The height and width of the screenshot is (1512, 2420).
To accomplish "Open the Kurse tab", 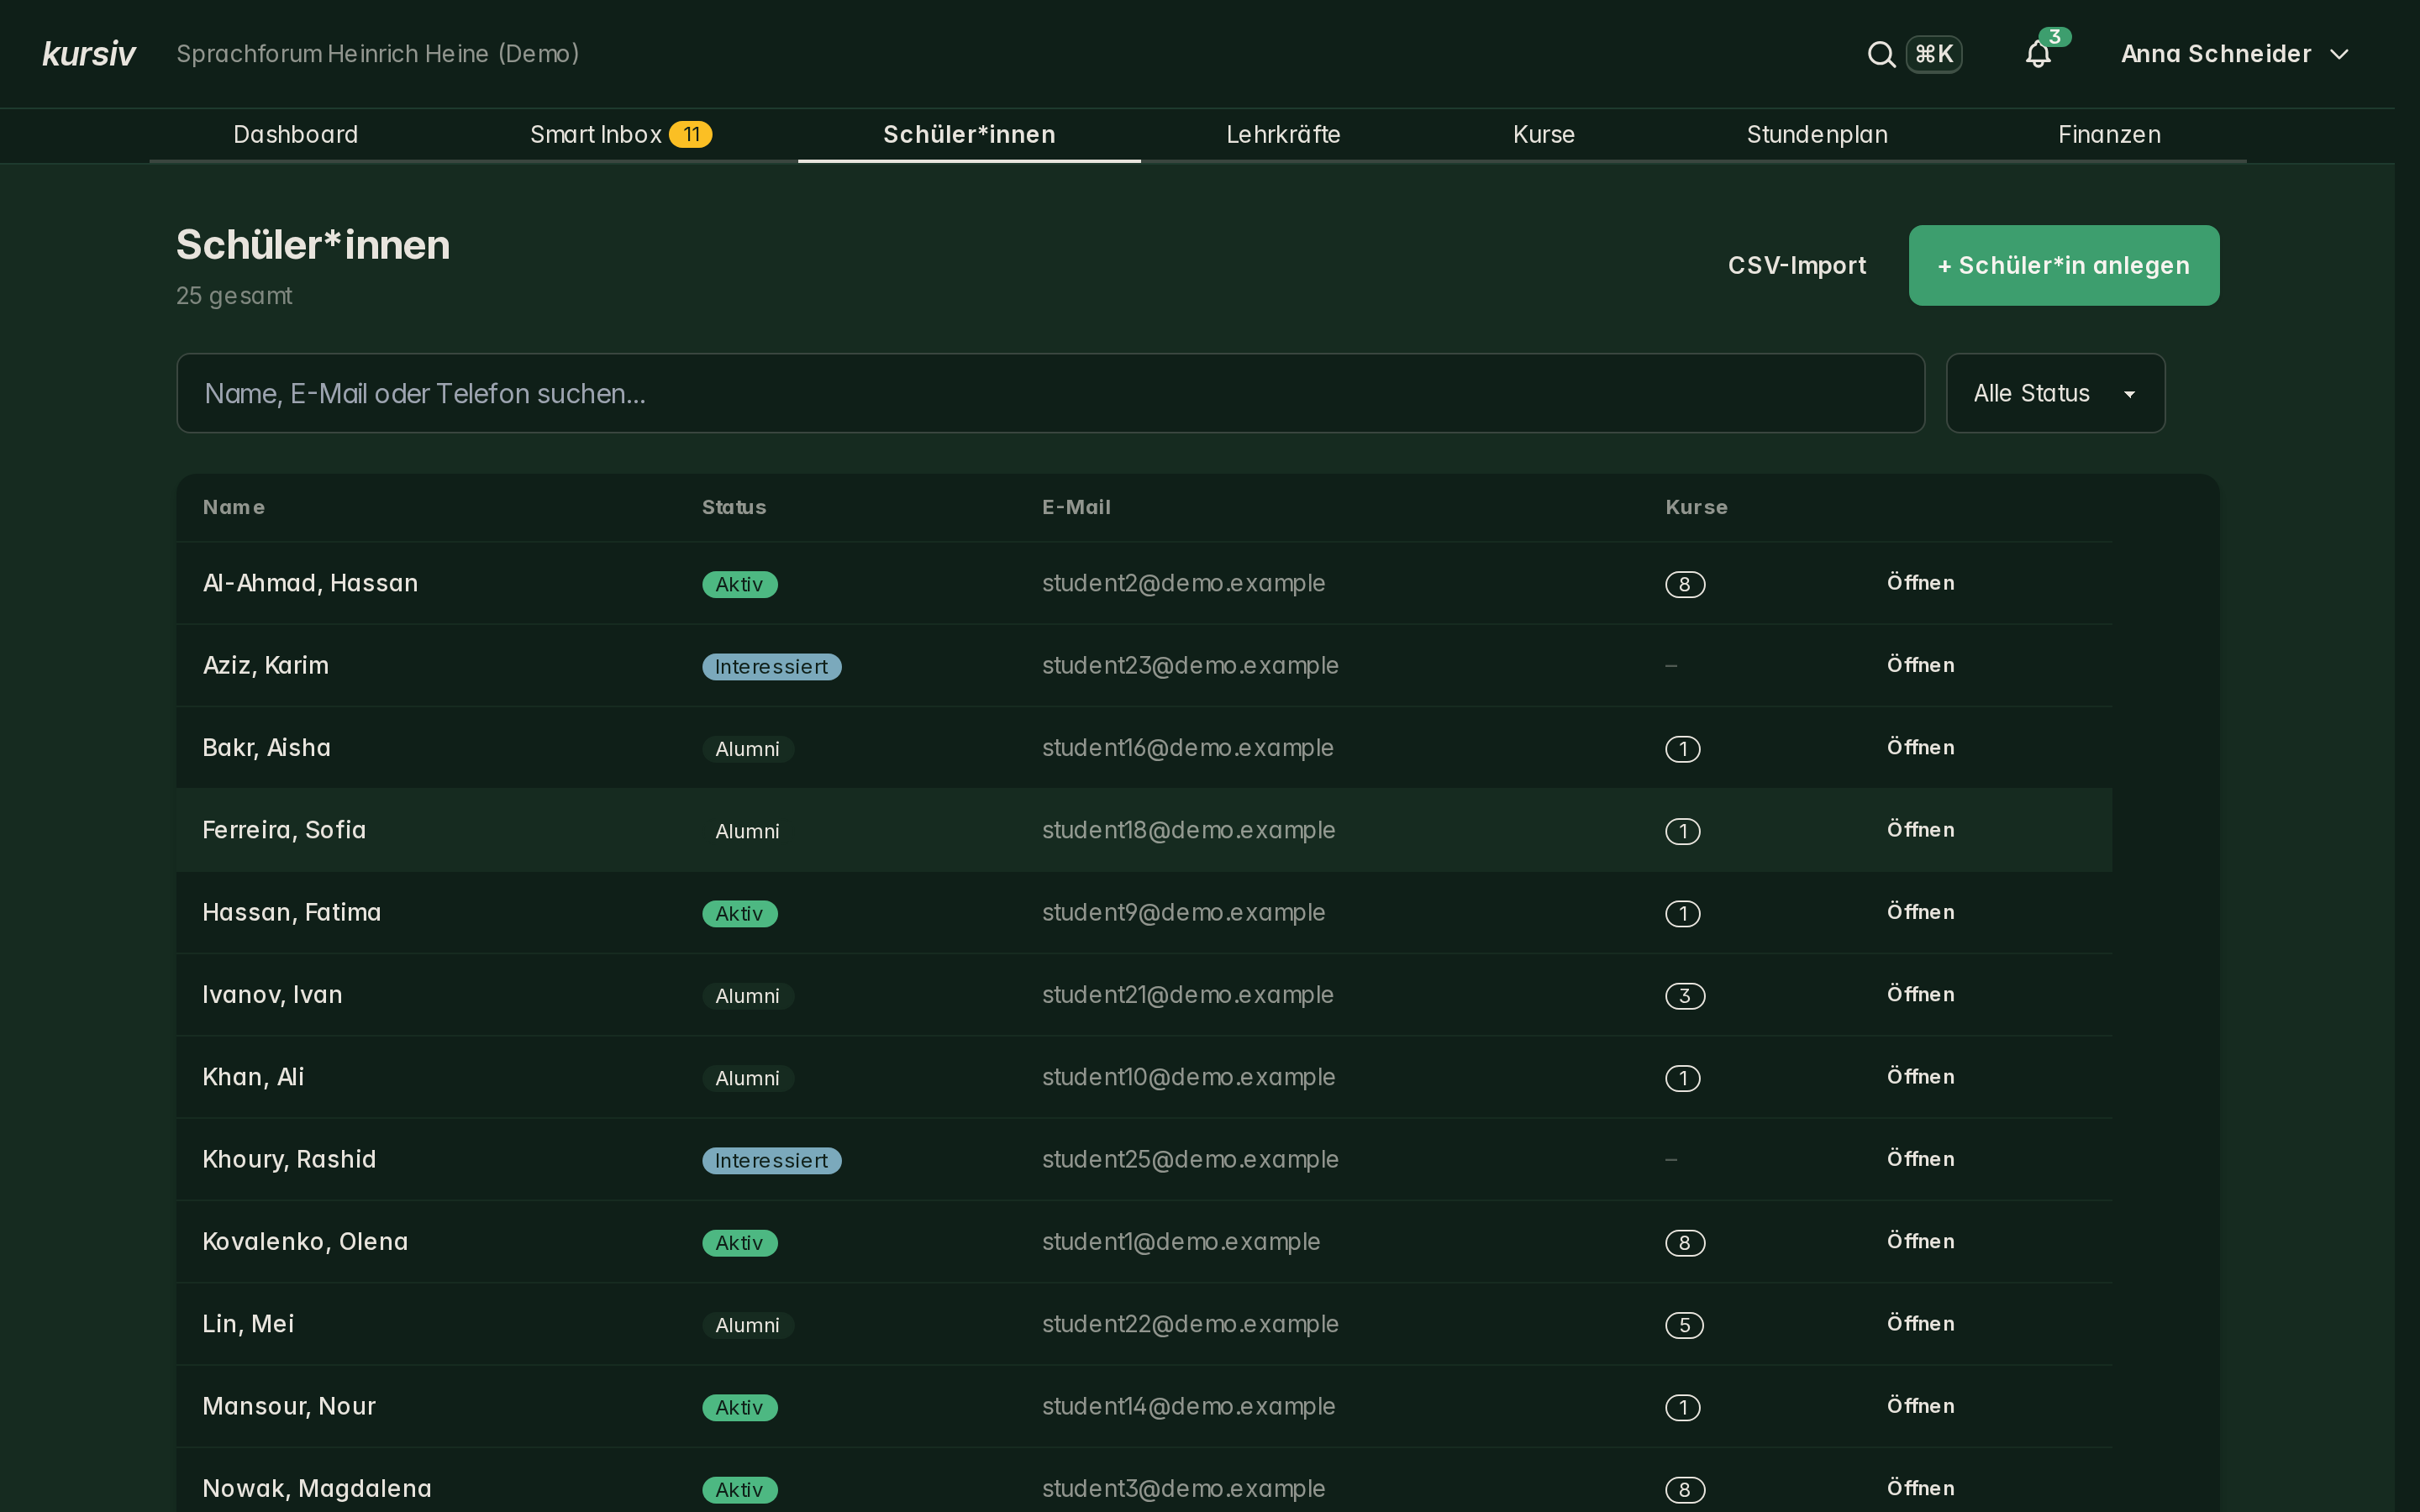I will (1543, 135).
